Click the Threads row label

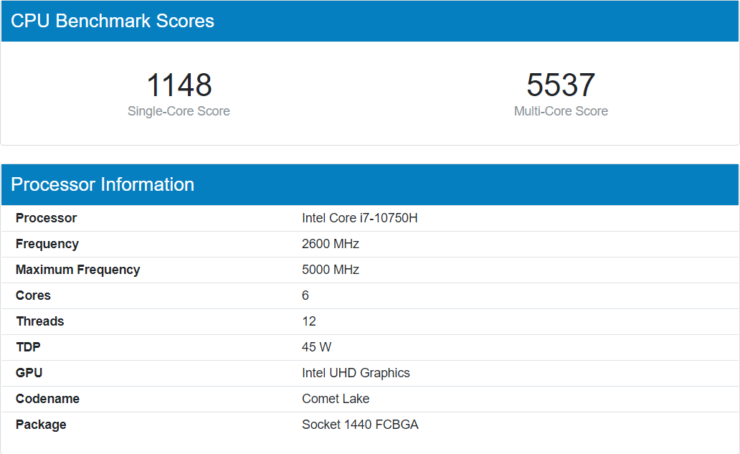(40, 322)
